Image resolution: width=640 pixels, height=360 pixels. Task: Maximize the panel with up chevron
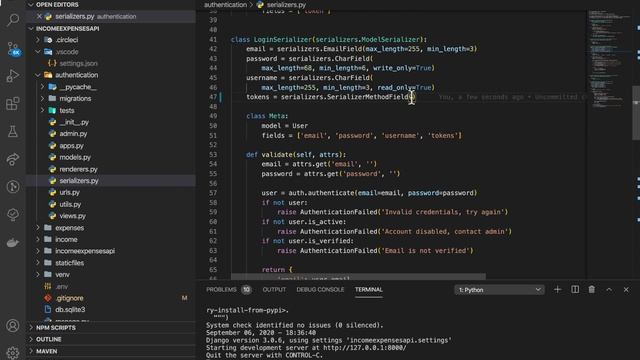[x=609, y=289]
